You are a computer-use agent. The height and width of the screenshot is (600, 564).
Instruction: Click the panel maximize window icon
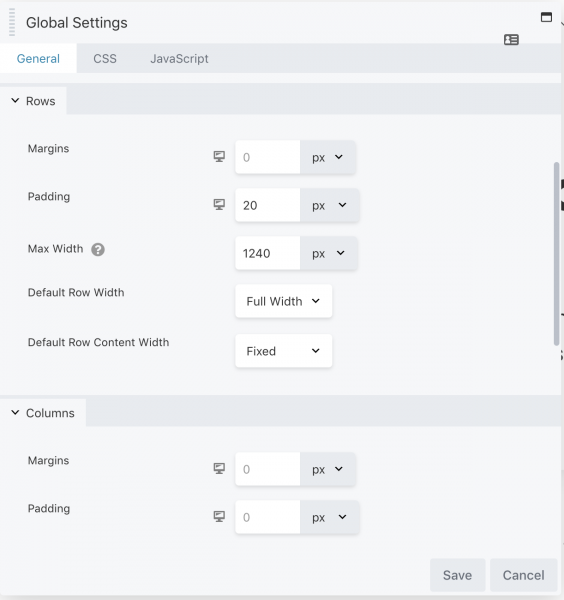546,17
